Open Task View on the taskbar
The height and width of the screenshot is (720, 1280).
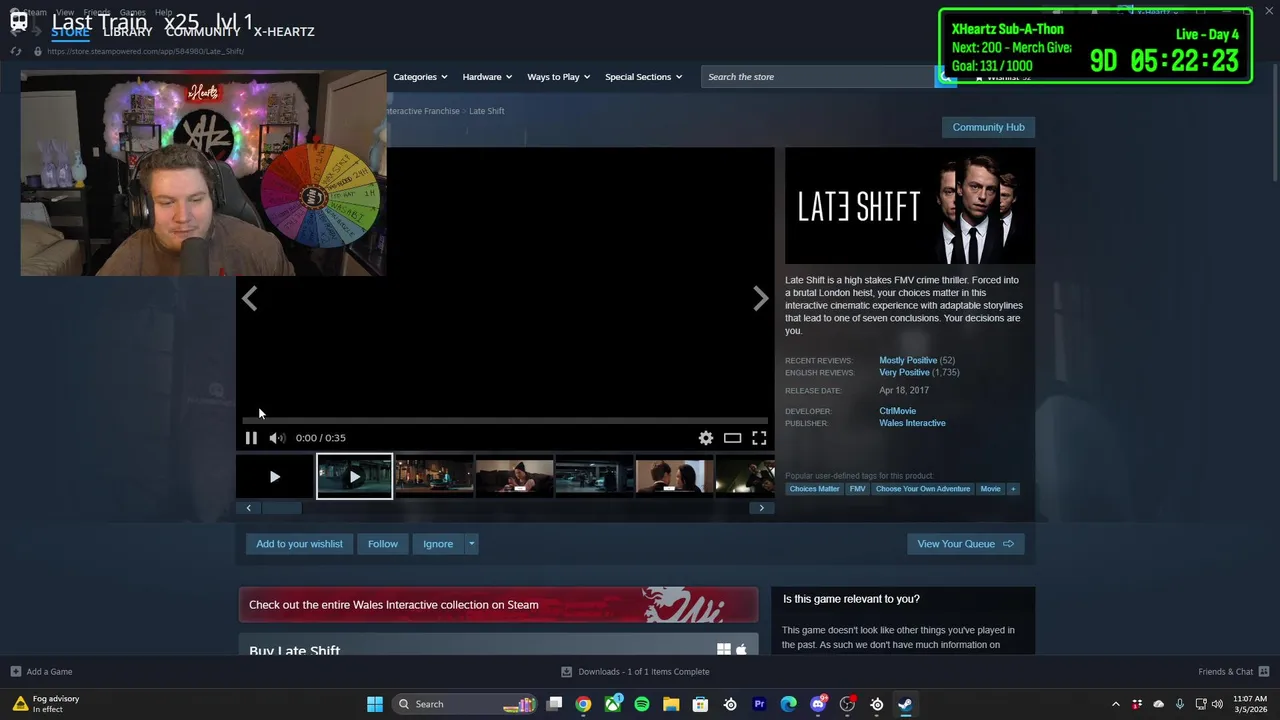[555, 704]
